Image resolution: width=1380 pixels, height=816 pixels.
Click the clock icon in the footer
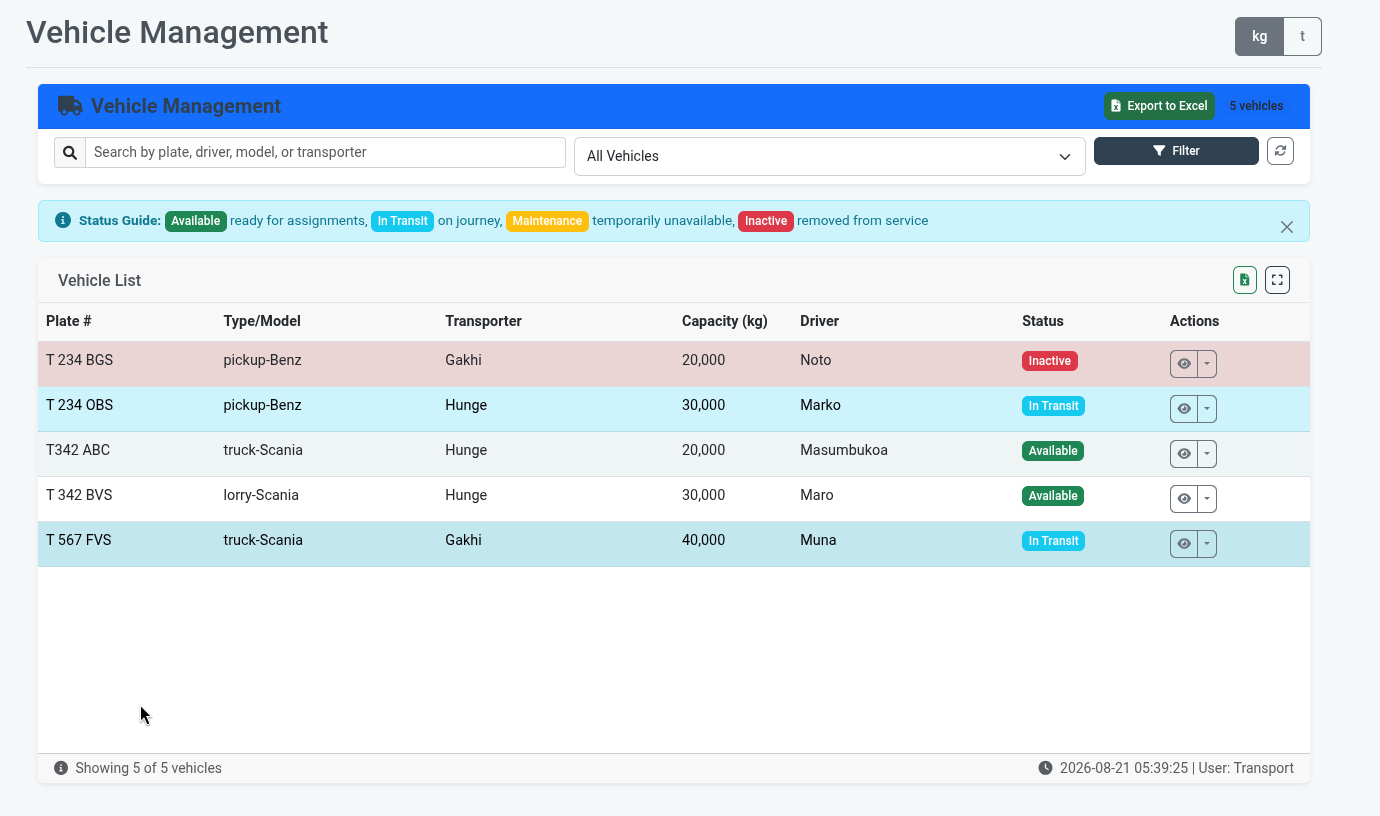tap(1045, 768)
